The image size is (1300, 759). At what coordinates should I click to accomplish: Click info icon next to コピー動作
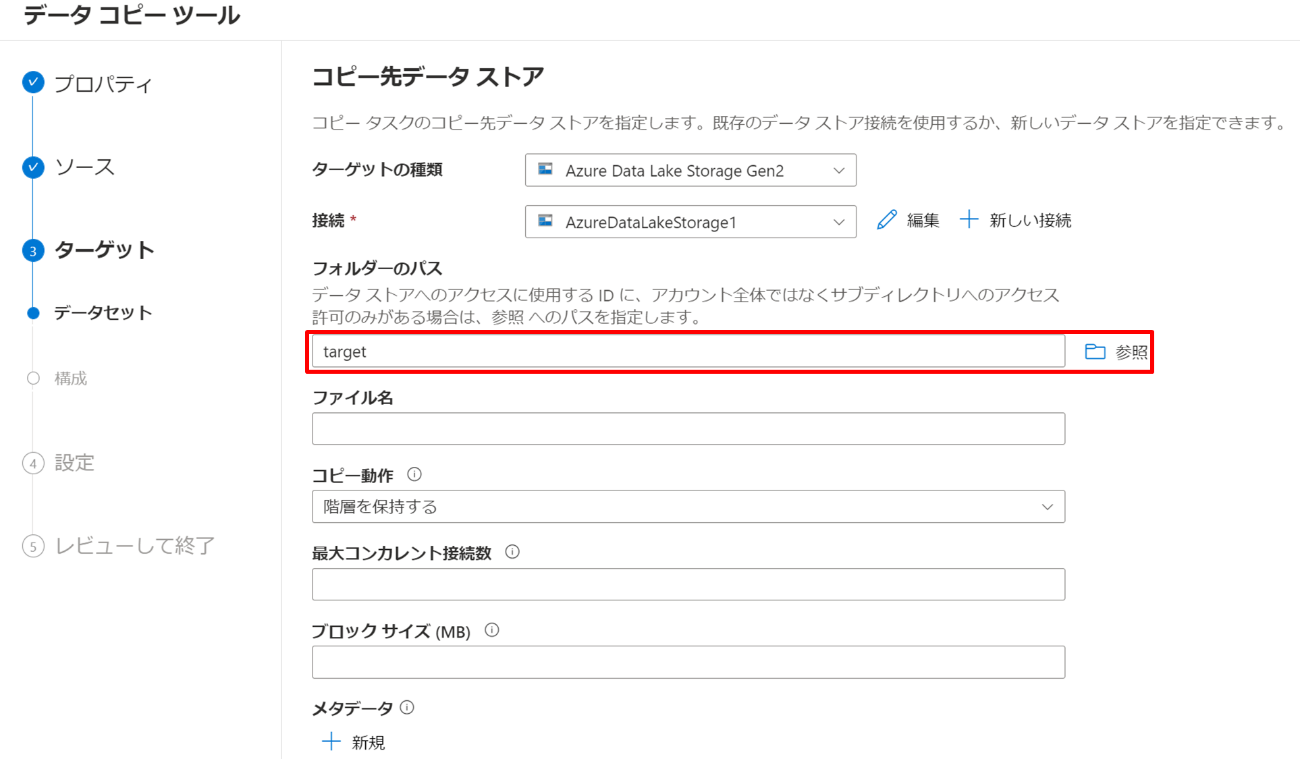coord(414,474)
